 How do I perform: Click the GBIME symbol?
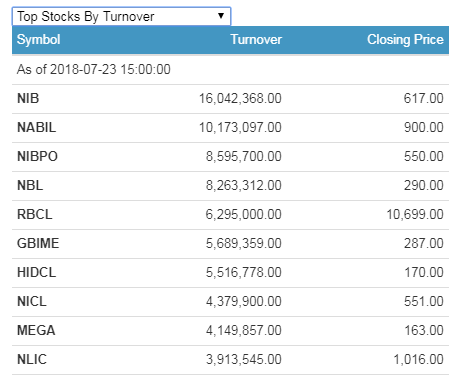click(x=38, y=243)
